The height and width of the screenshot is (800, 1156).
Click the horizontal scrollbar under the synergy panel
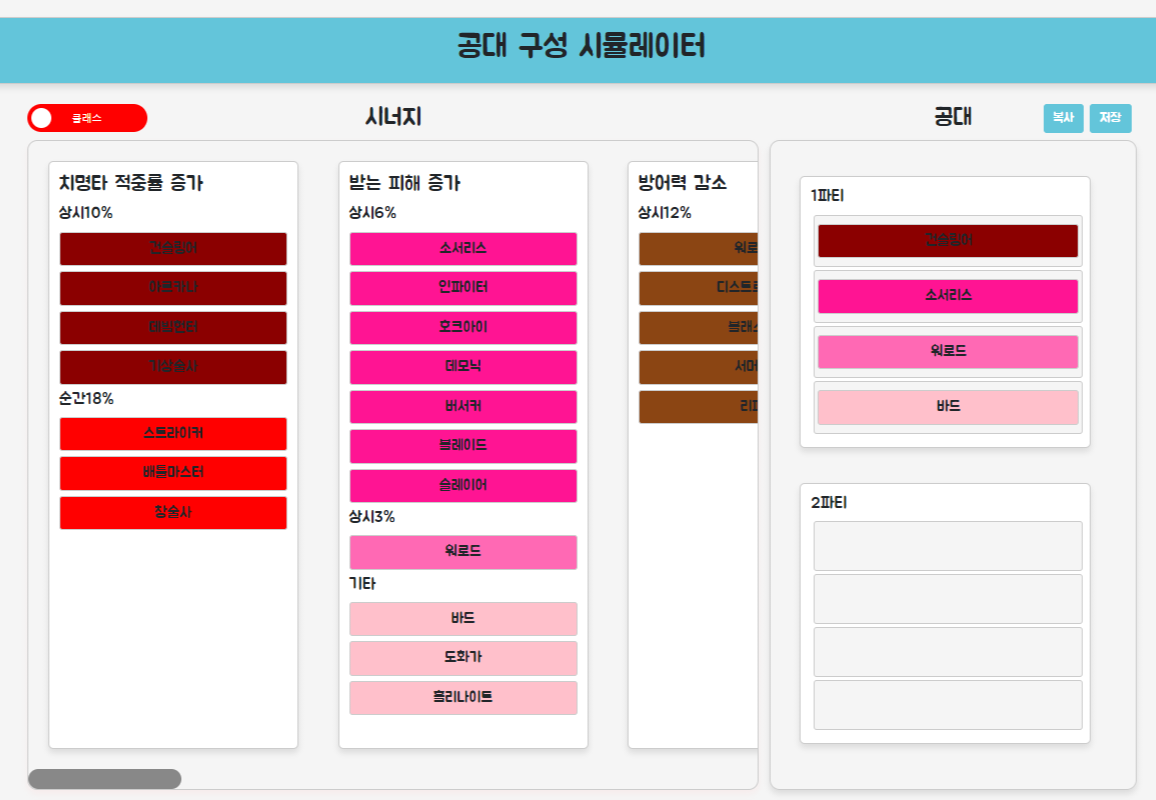click(x=105, y=779)
